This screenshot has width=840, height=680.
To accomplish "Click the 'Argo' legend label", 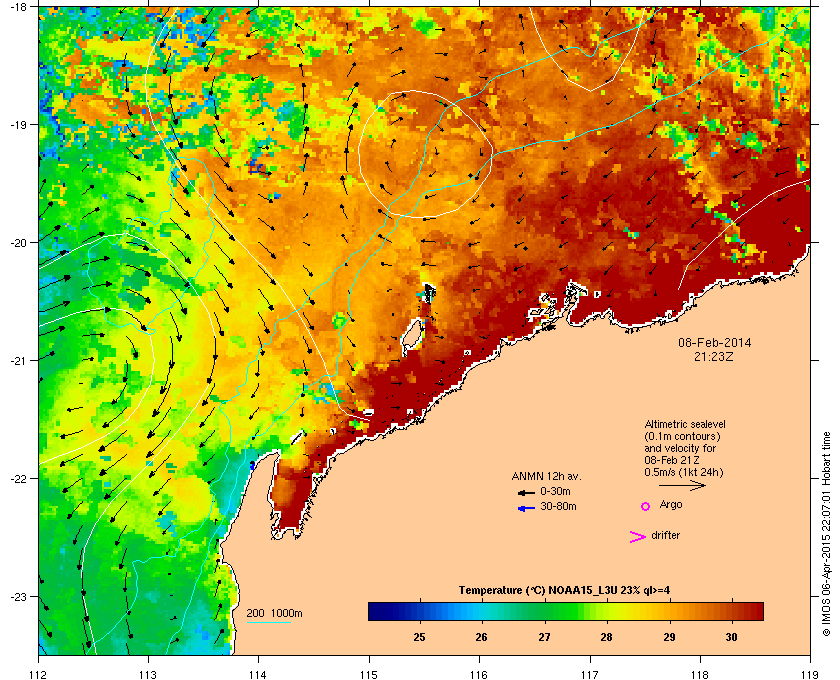I will tap(671, 505).
